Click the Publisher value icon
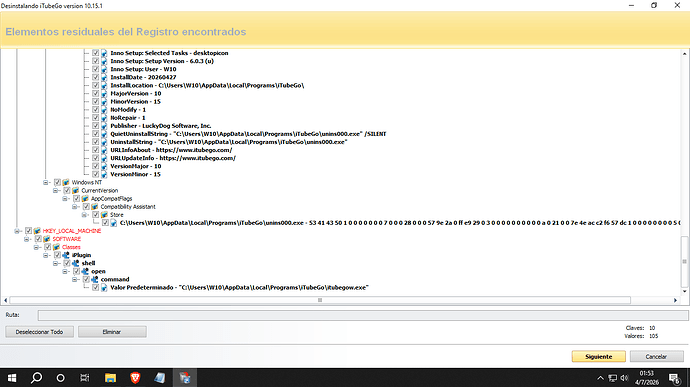Viewport: 690px width, 387px height. [x=104, y=126]
